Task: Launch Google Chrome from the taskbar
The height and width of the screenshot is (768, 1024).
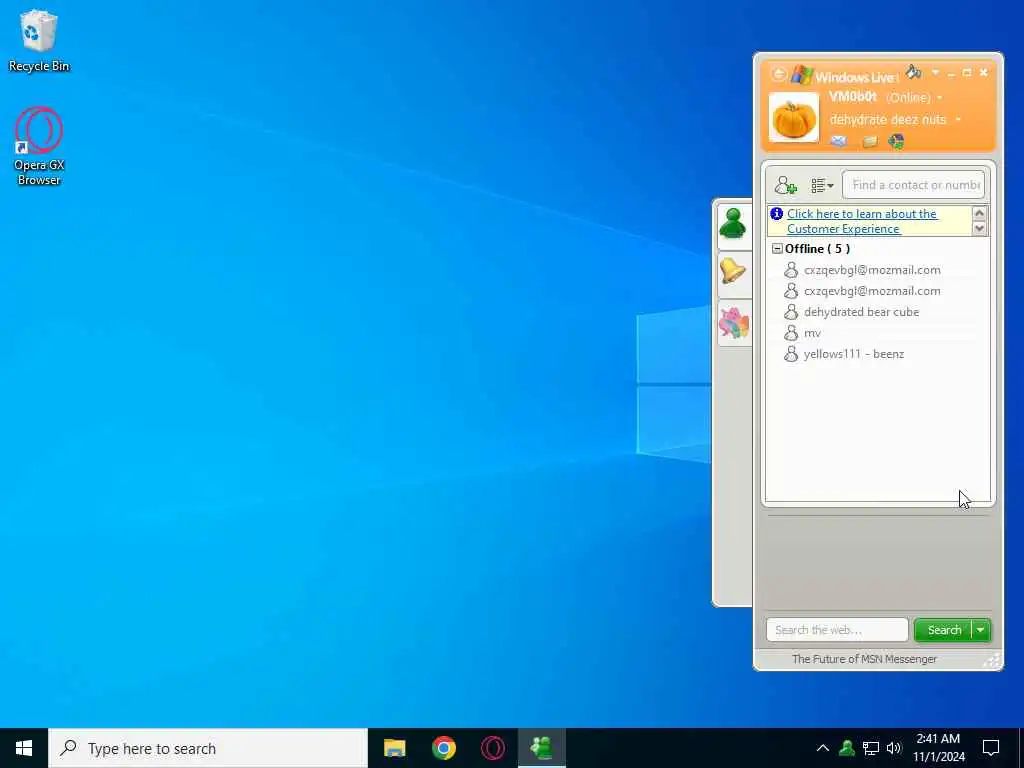Action: pos(443,748)
